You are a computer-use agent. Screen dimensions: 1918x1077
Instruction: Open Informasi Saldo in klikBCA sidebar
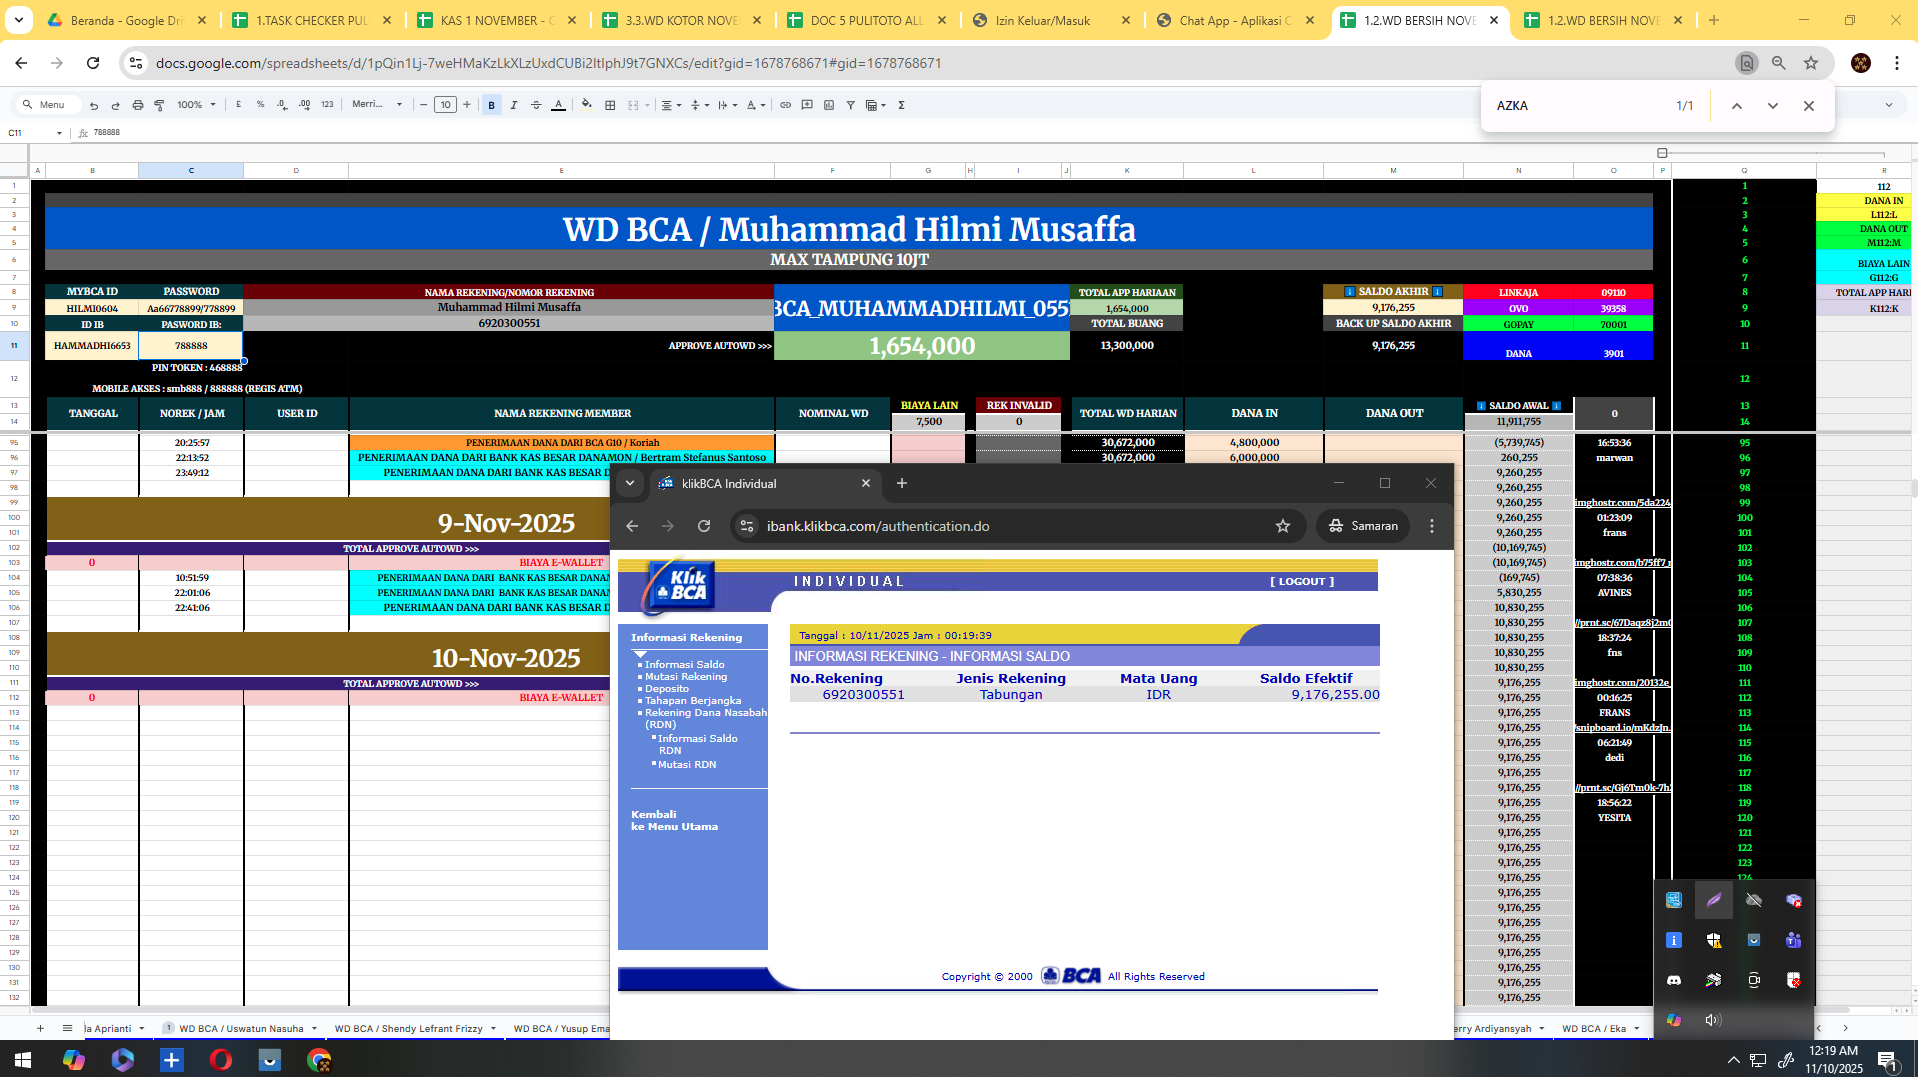[685, 664]
